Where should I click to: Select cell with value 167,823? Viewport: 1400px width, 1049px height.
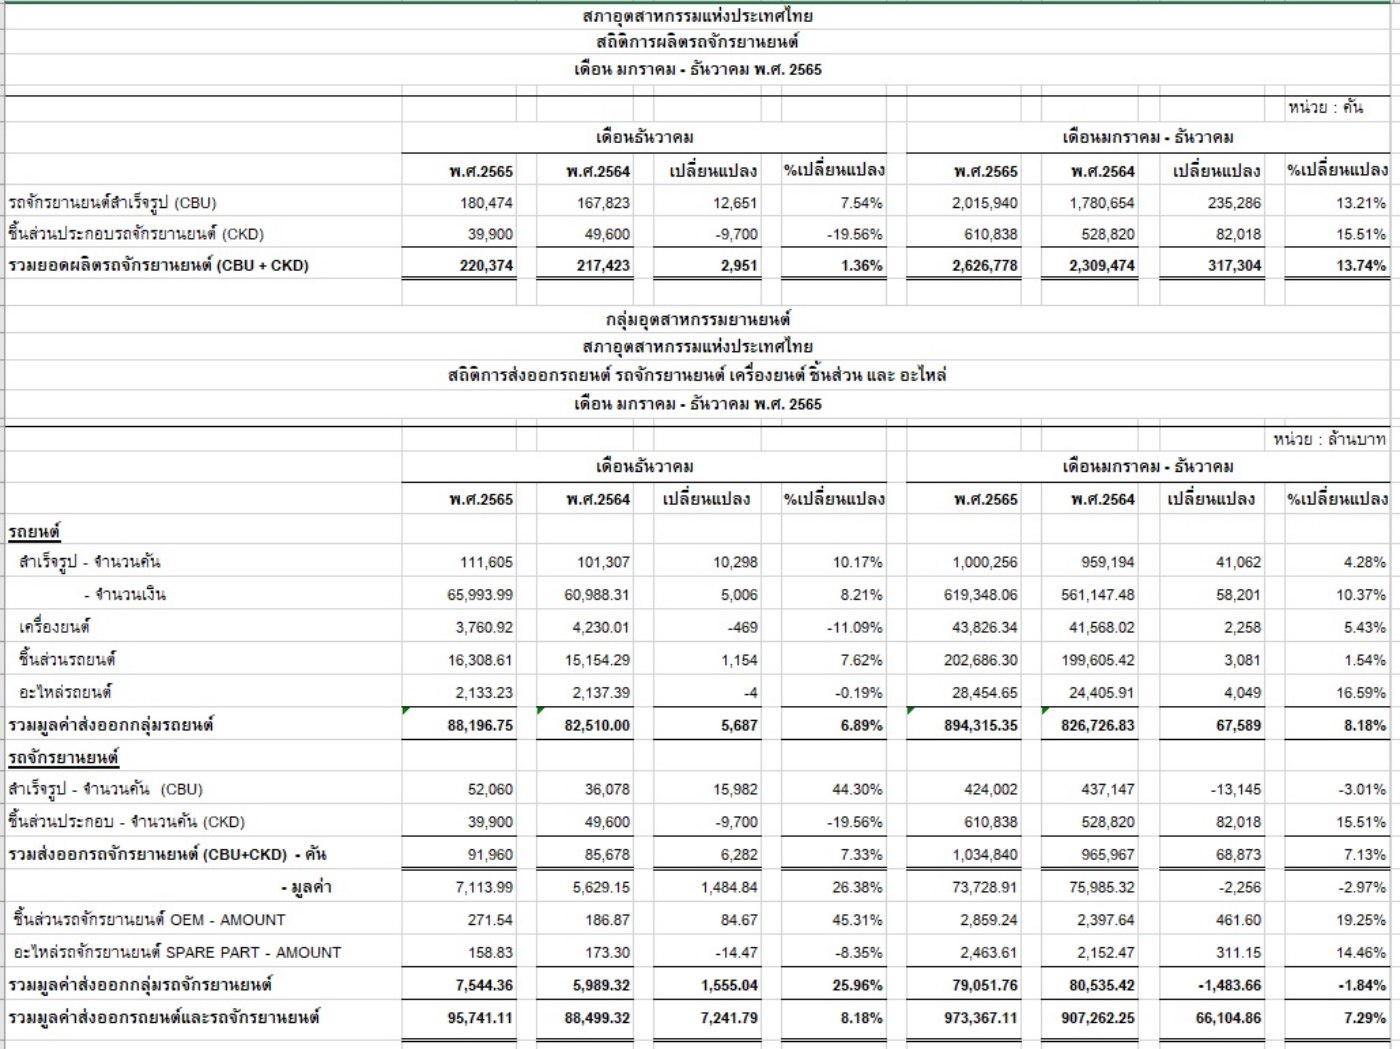point(603,203)
